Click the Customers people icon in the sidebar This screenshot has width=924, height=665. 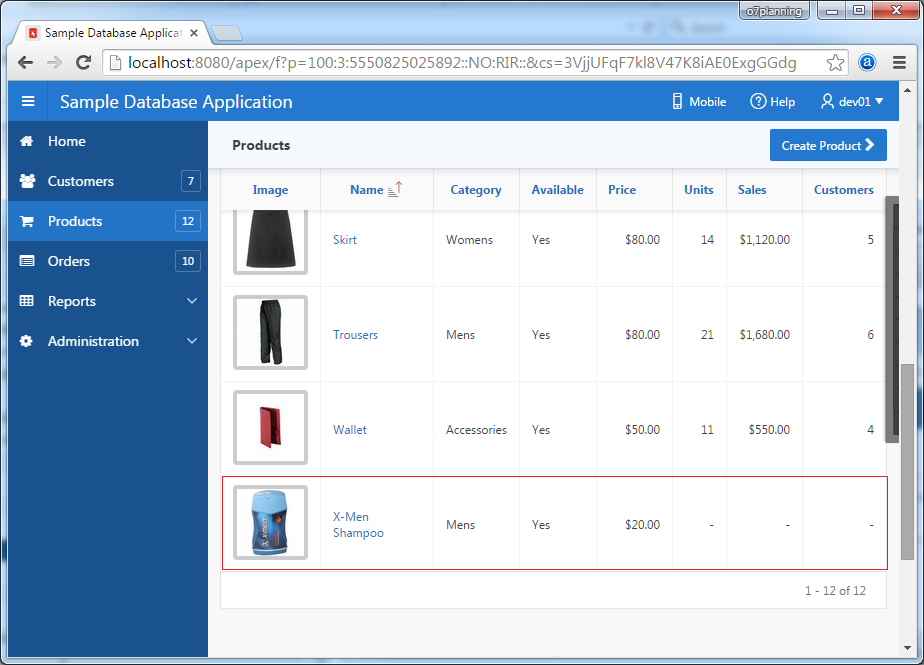[27, 181]
